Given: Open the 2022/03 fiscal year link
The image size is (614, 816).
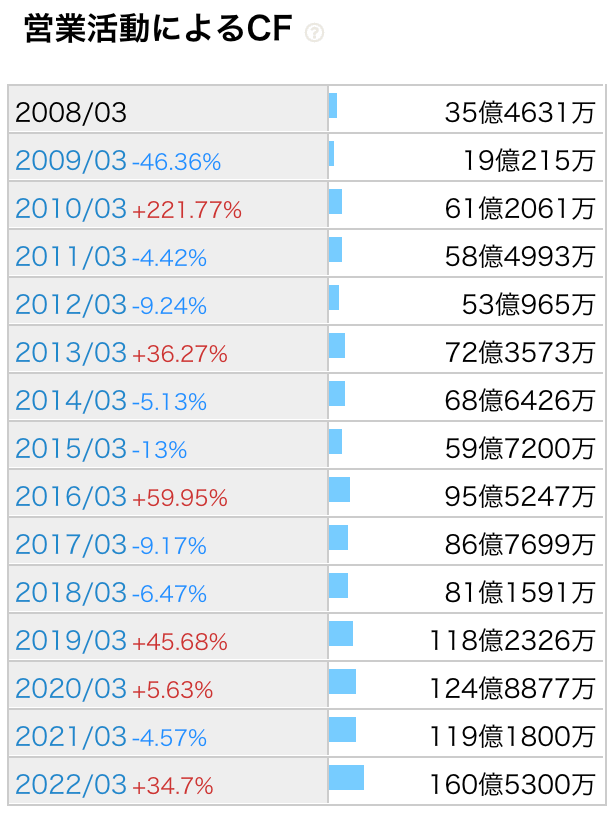Looking at the screenshot, I should pos(71,785).
